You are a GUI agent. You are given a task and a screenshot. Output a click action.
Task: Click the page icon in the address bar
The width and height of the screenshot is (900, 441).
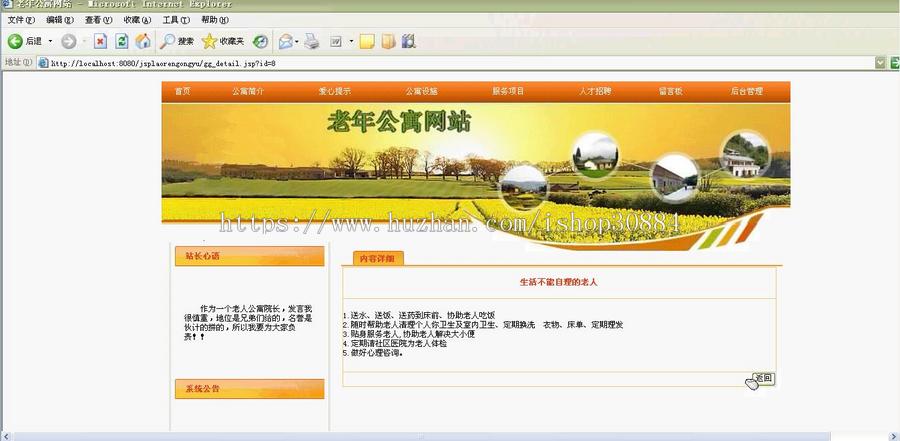pos(43,63)
